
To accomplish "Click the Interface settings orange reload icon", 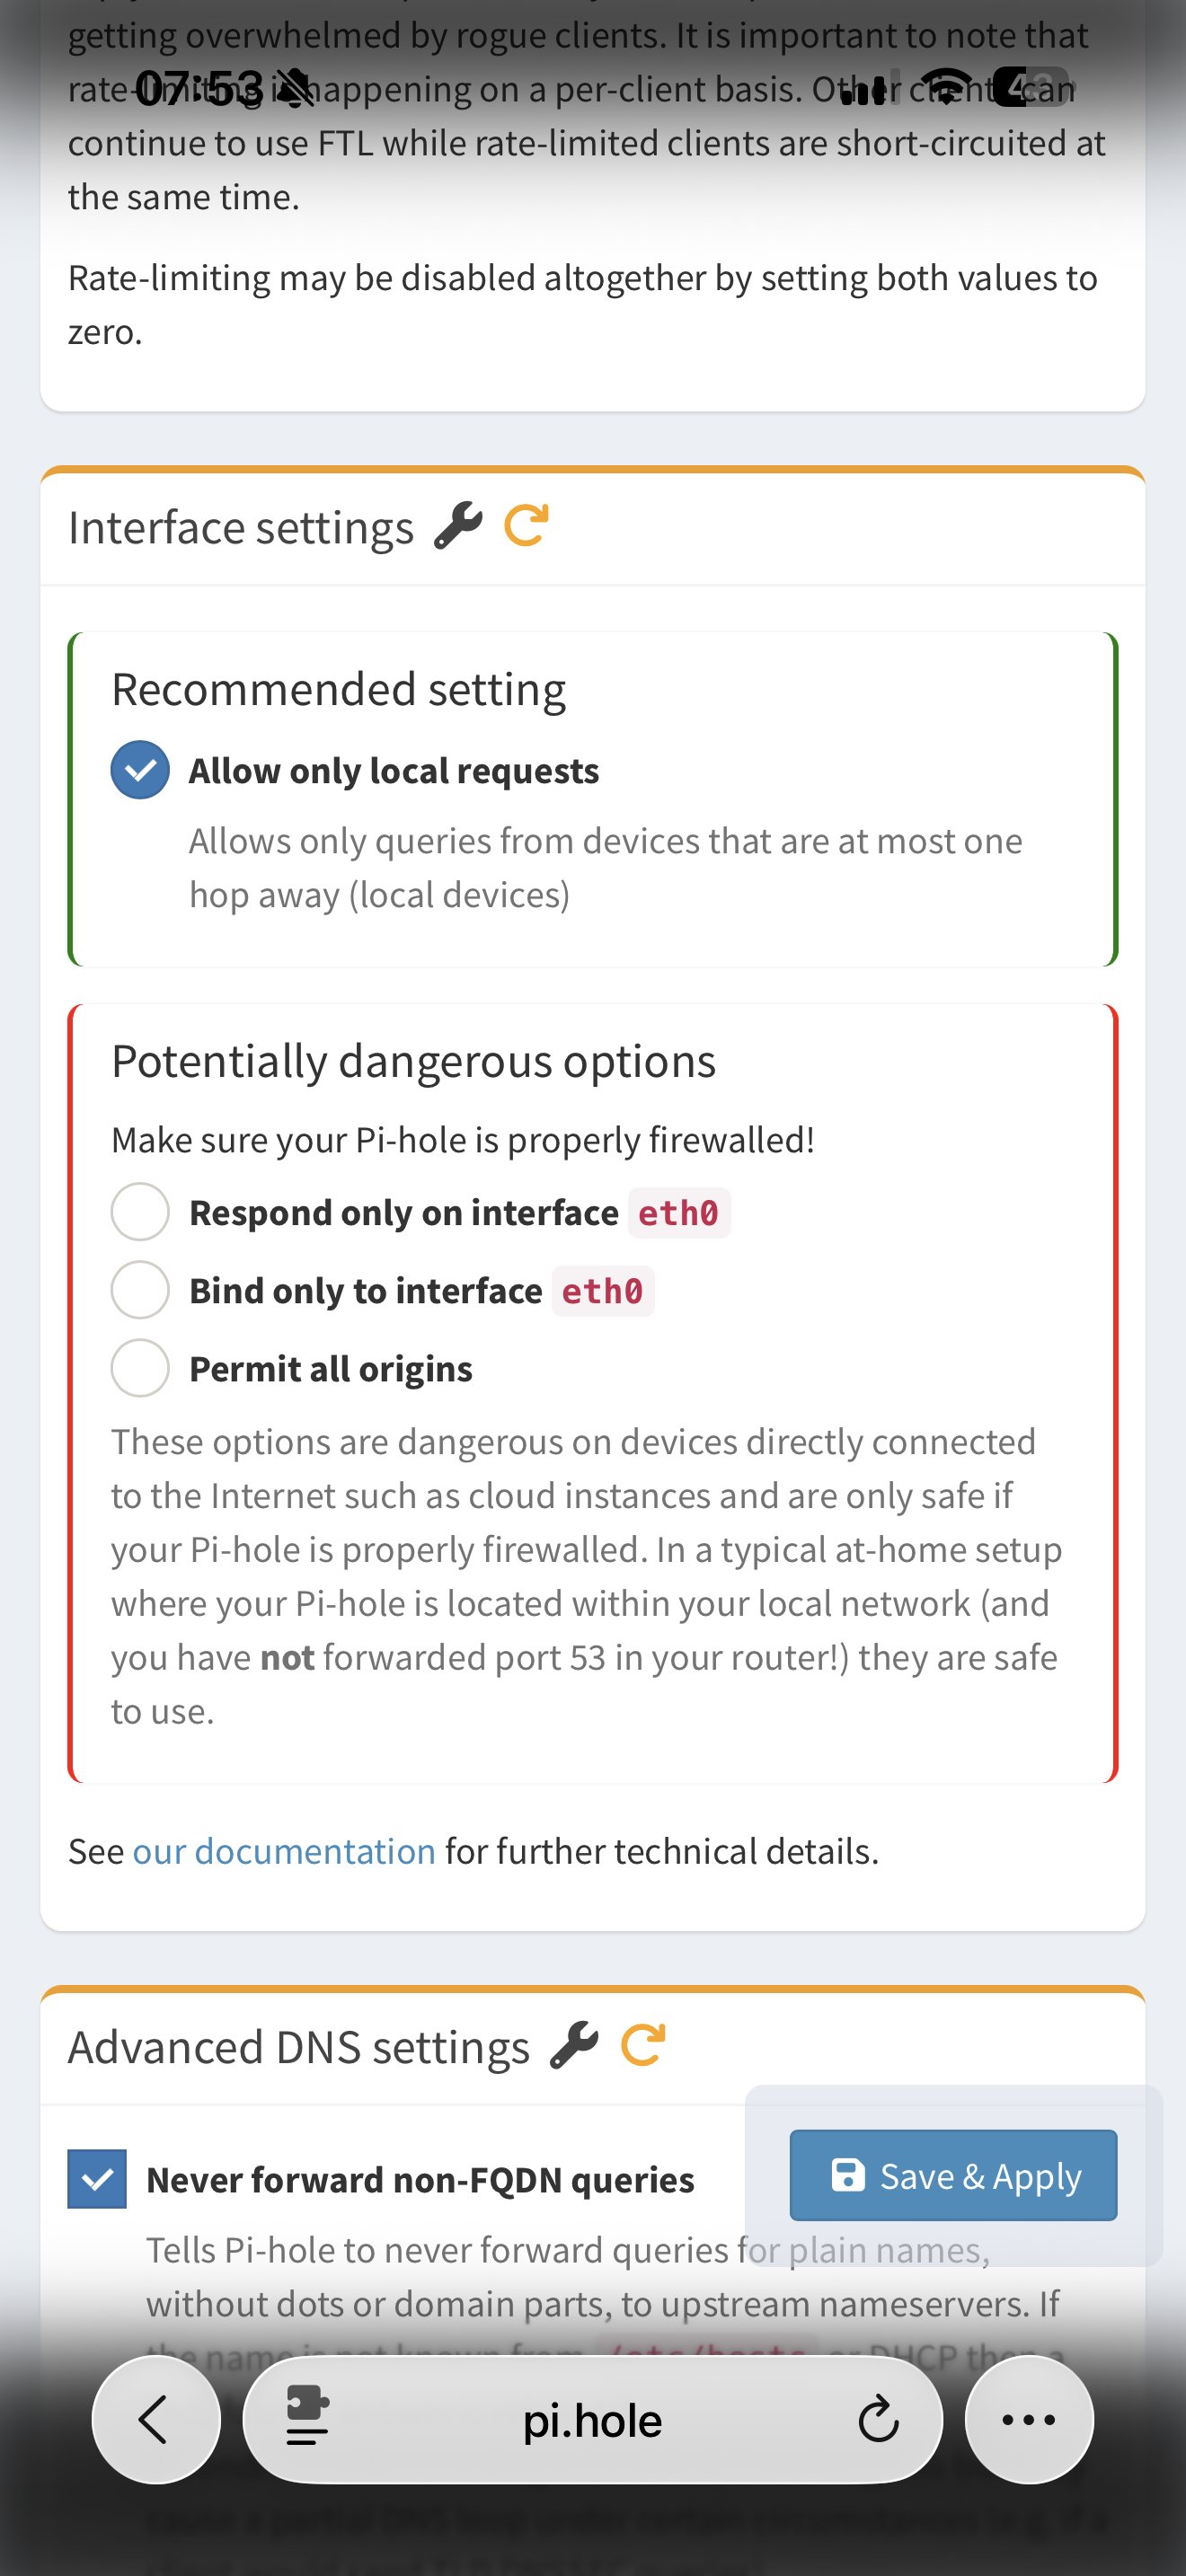I will pyautogui.click(x=526, y=526).
